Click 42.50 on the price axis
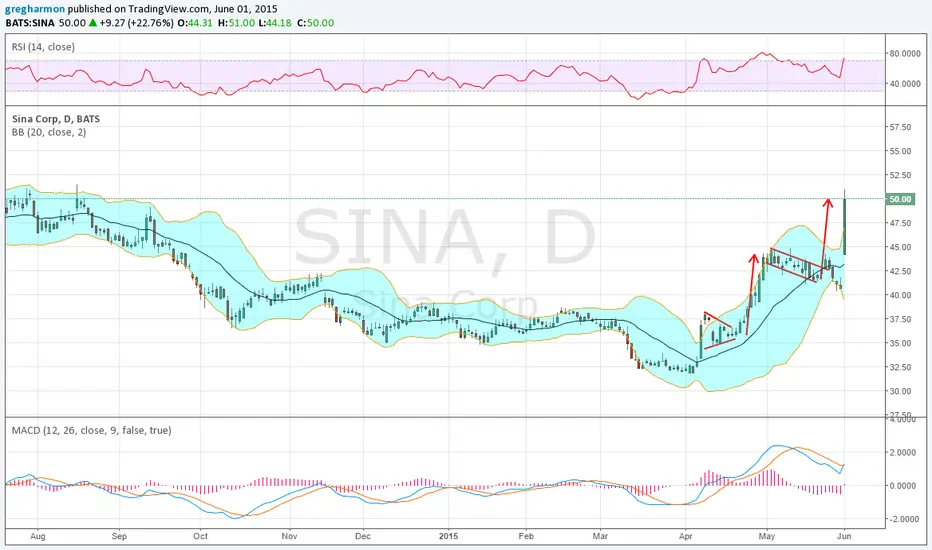The height and width of the screenshot is (550, 932). click(x=900, y=271)
